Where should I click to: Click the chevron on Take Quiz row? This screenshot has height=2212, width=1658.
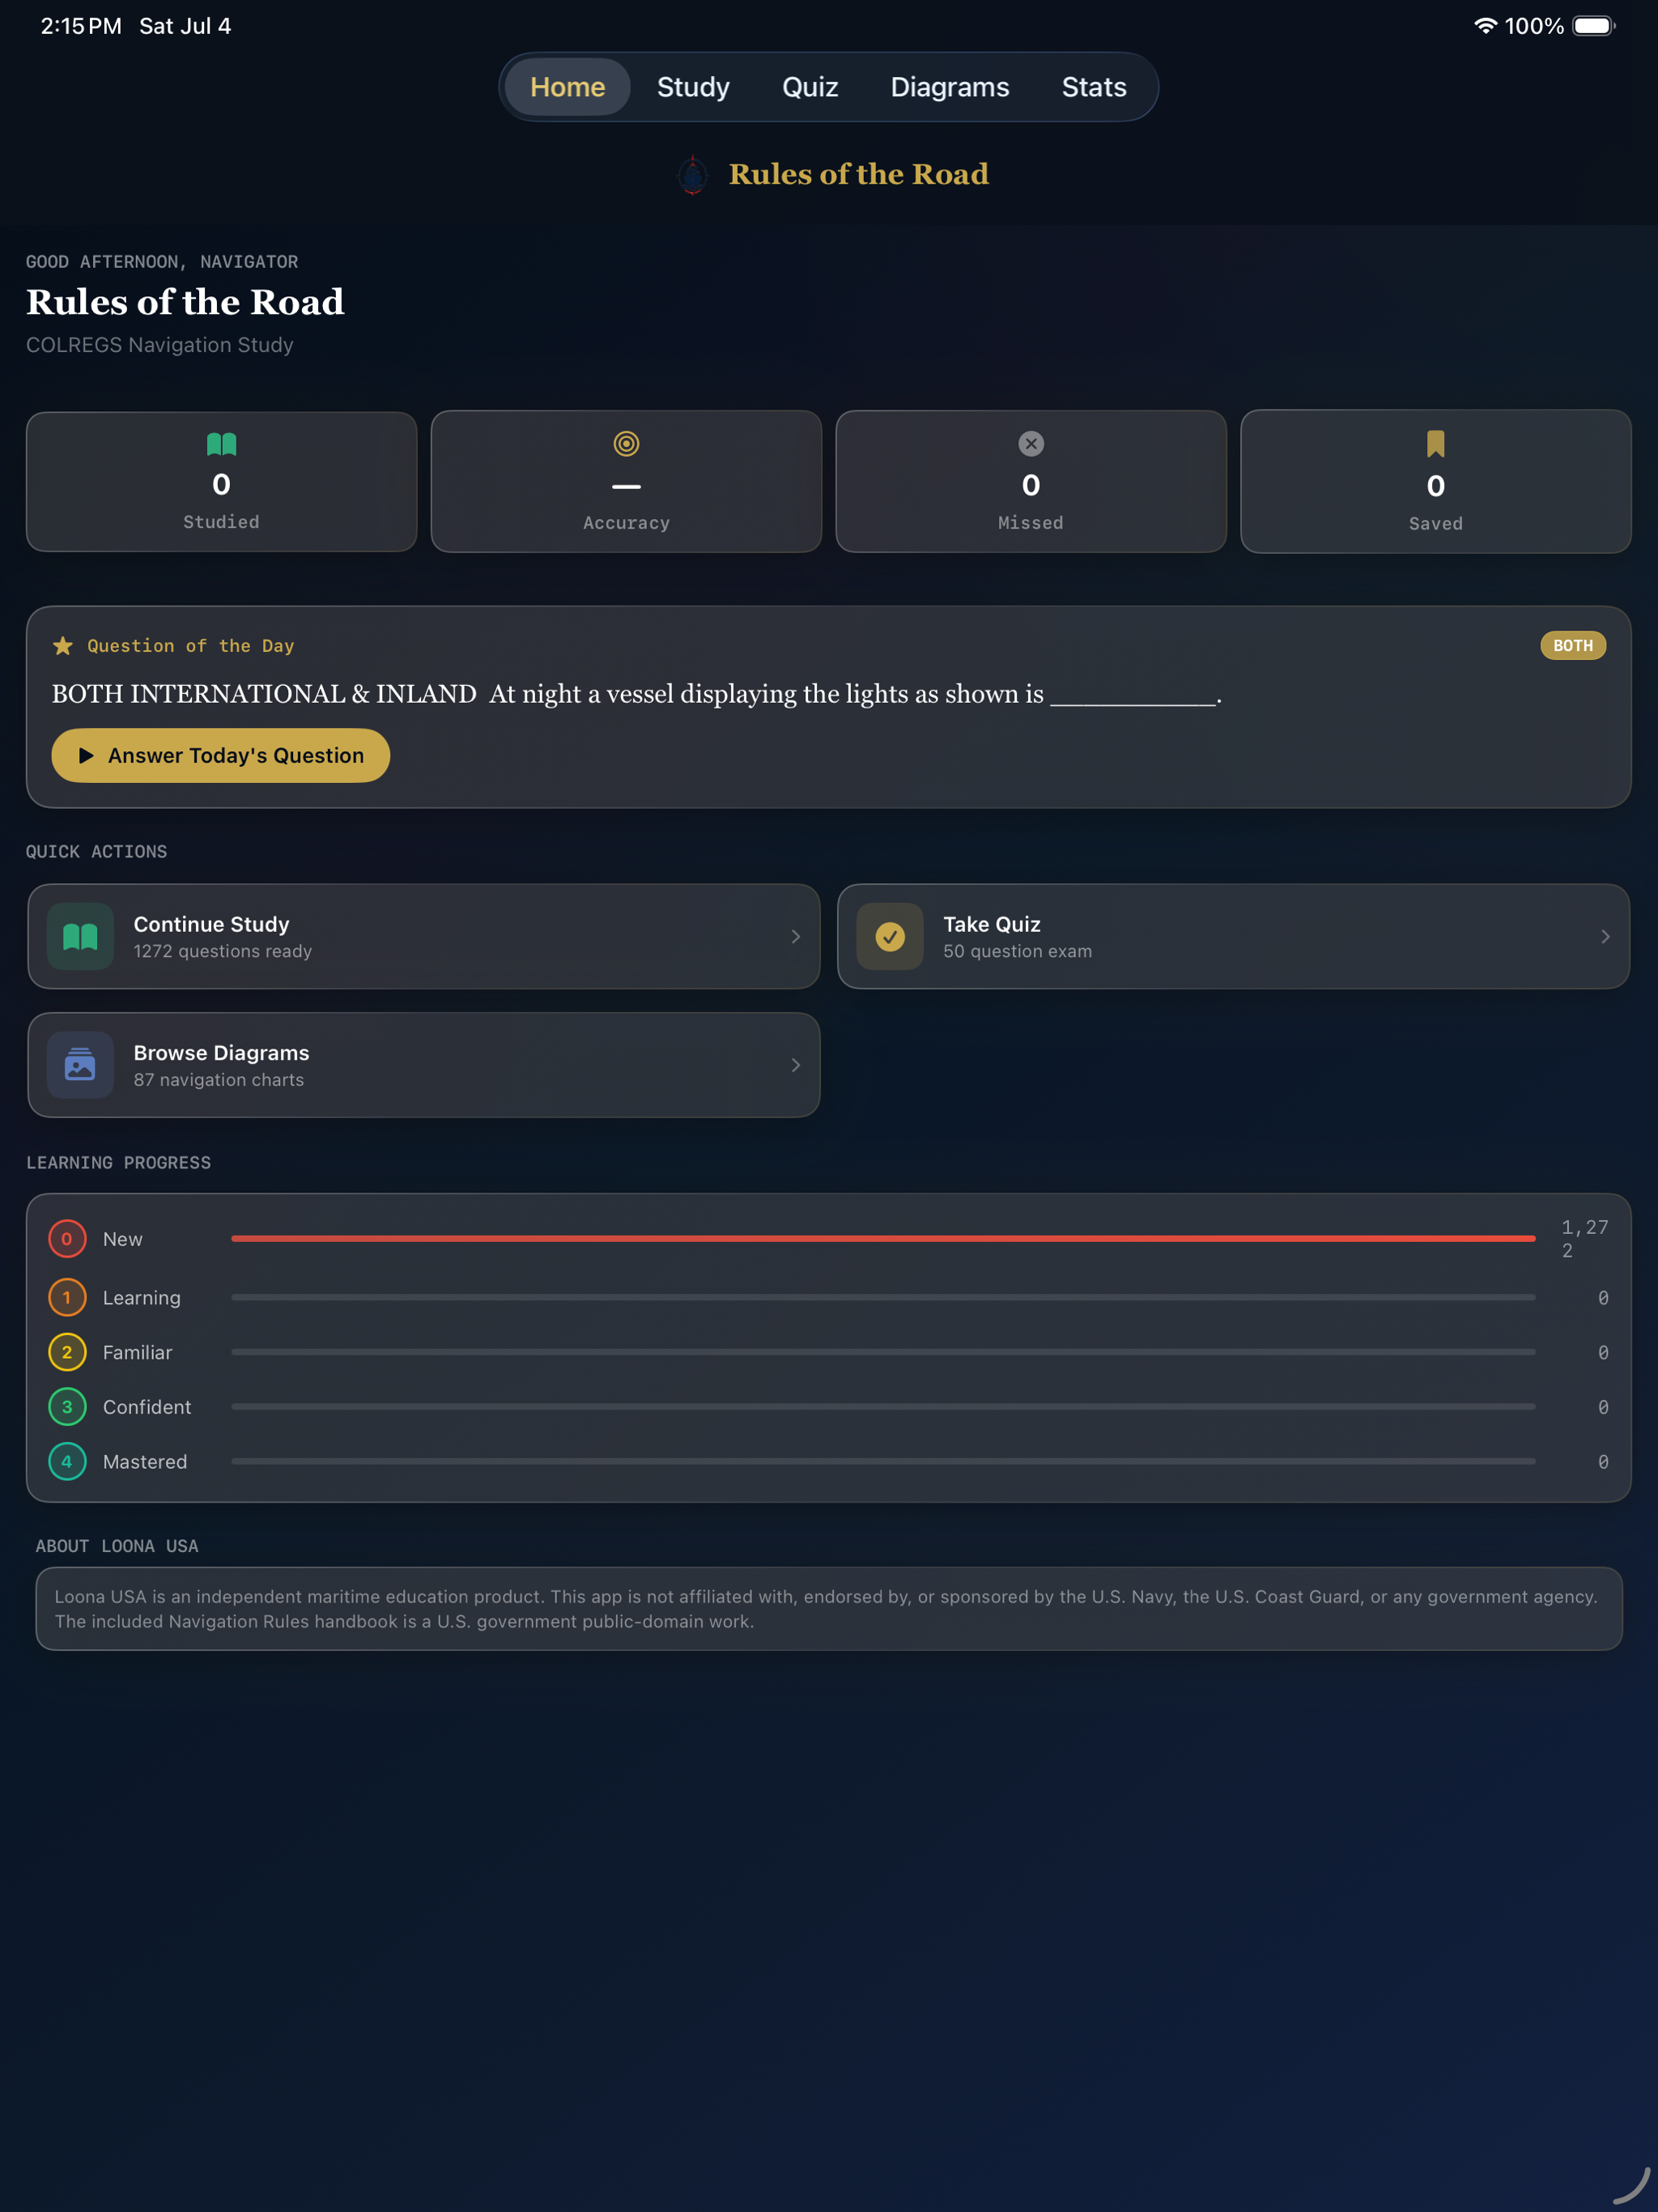[x=1605, y=937]
